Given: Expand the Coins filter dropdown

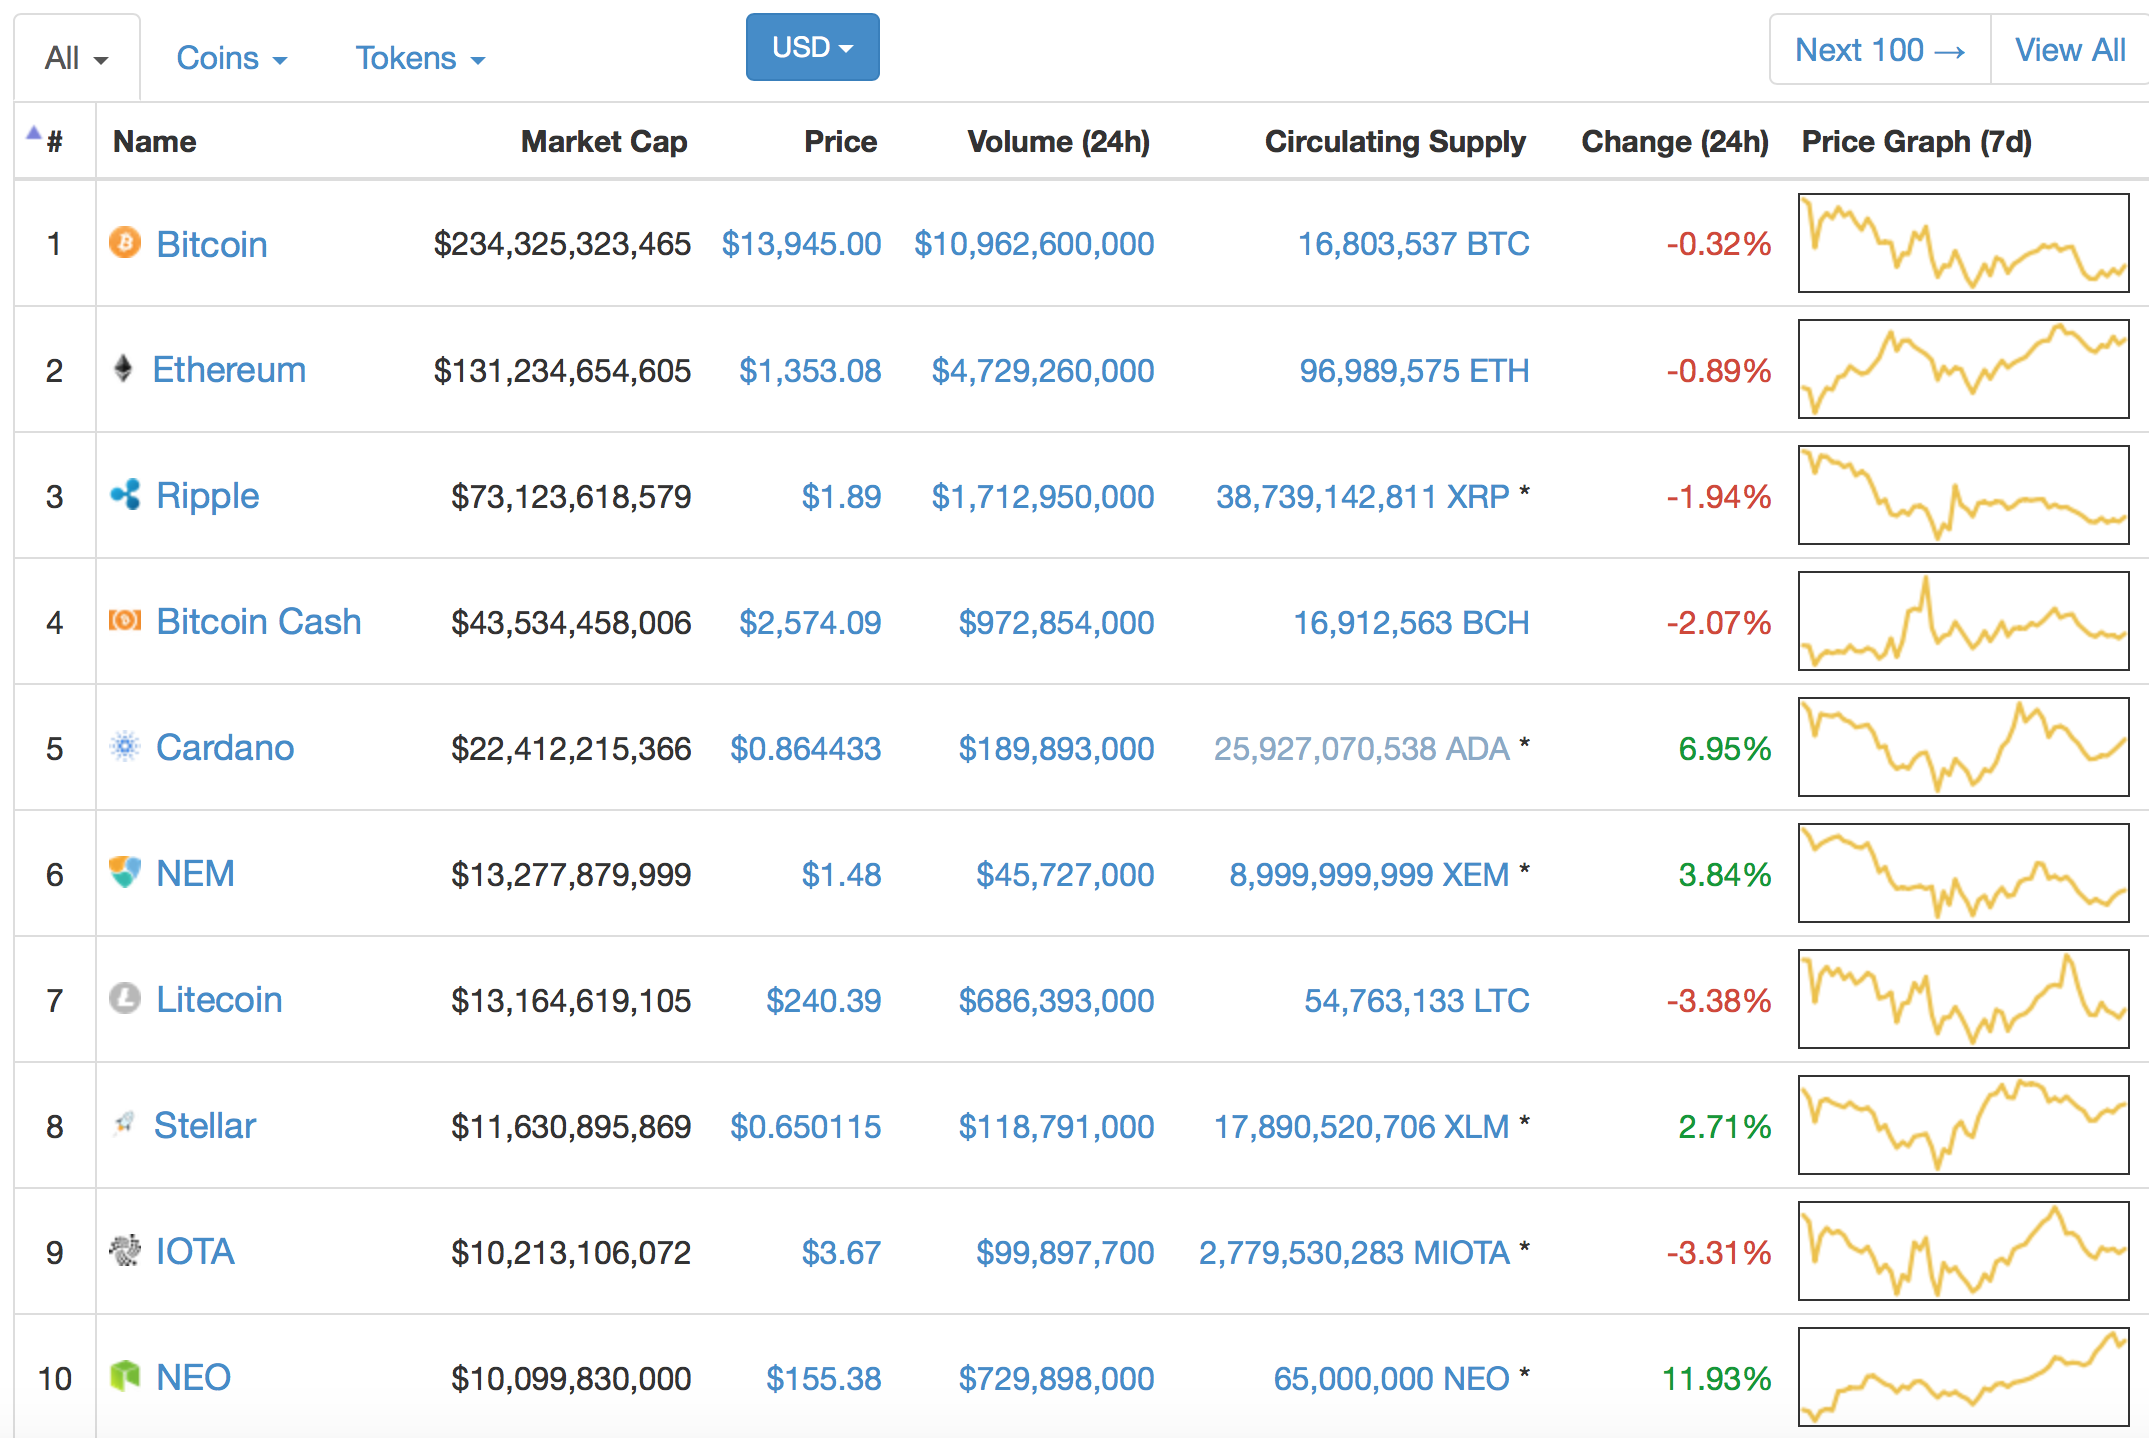Looking at the screenshot, I should click(x=231, y=58).
